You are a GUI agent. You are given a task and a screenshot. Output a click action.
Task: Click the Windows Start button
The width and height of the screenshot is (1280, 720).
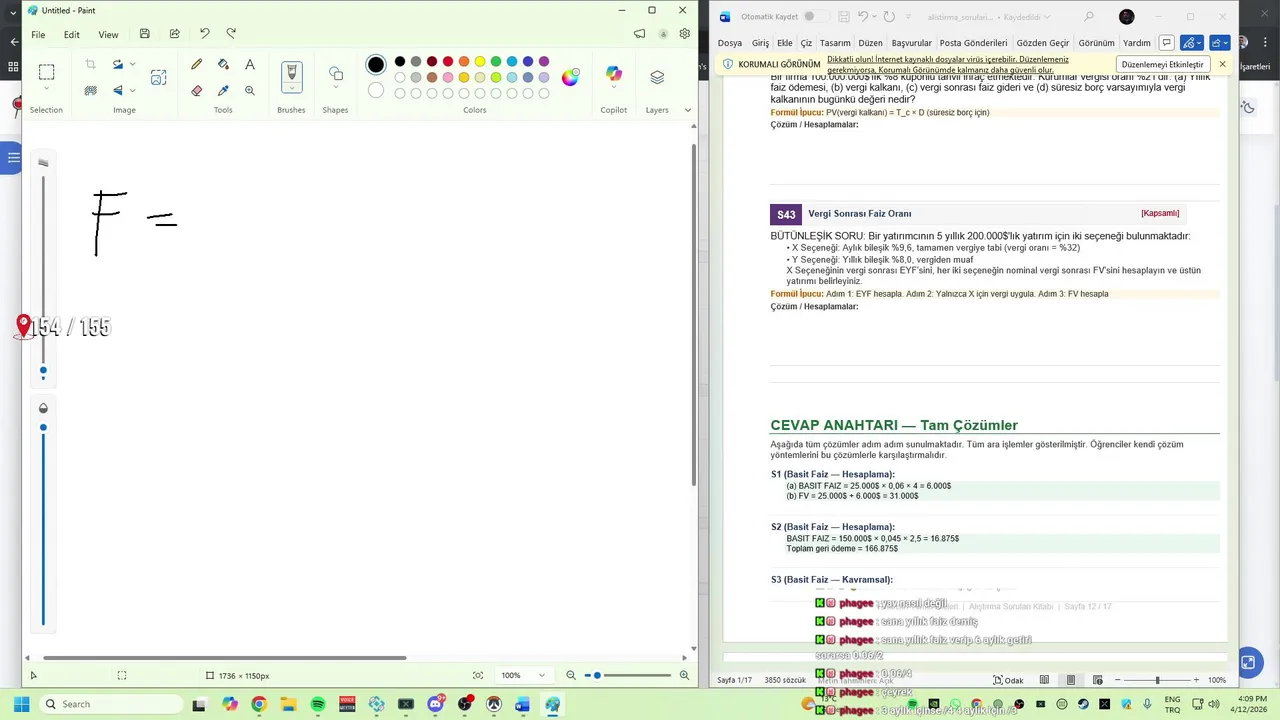coord(21,704)
